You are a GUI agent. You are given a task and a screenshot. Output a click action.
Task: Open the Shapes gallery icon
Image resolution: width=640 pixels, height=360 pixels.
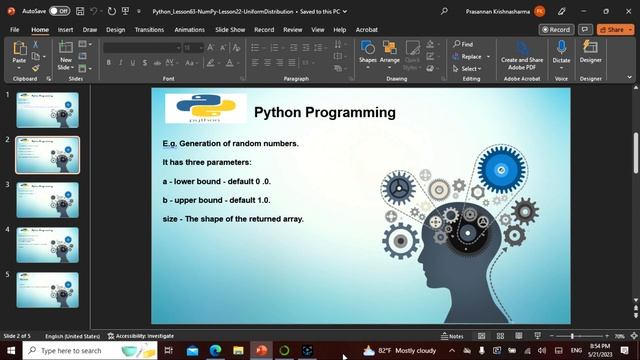[368, 48]
